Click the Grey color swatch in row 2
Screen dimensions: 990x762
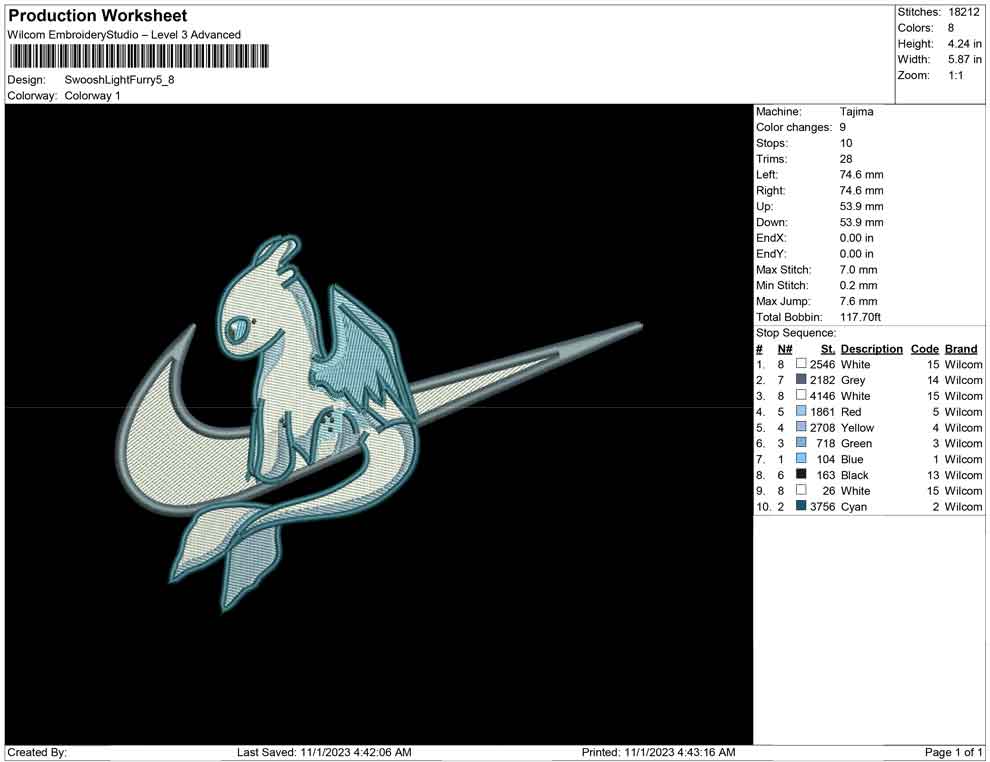click(801, 379)
